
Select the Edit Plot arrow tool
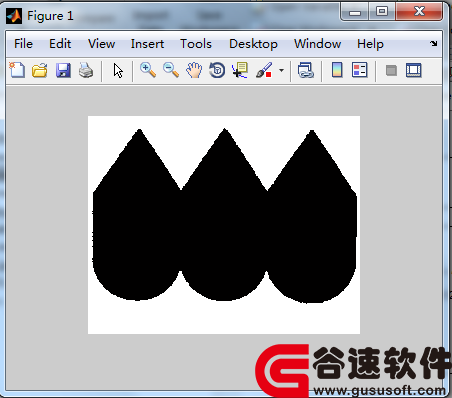click(x=118, y=71)
